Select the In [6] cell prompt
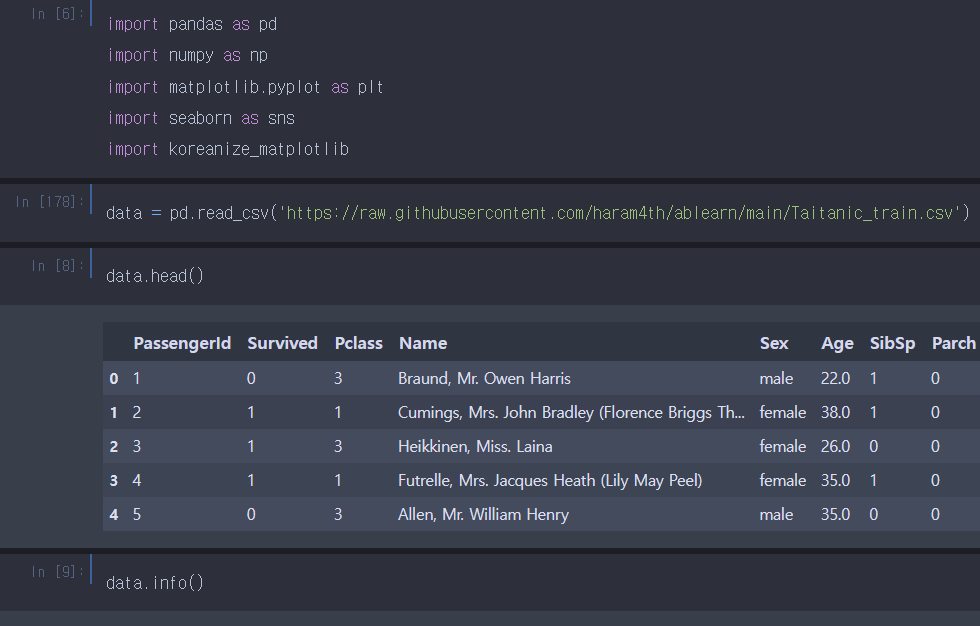Screen dimensions: 980x626 (x=58, y=14)
